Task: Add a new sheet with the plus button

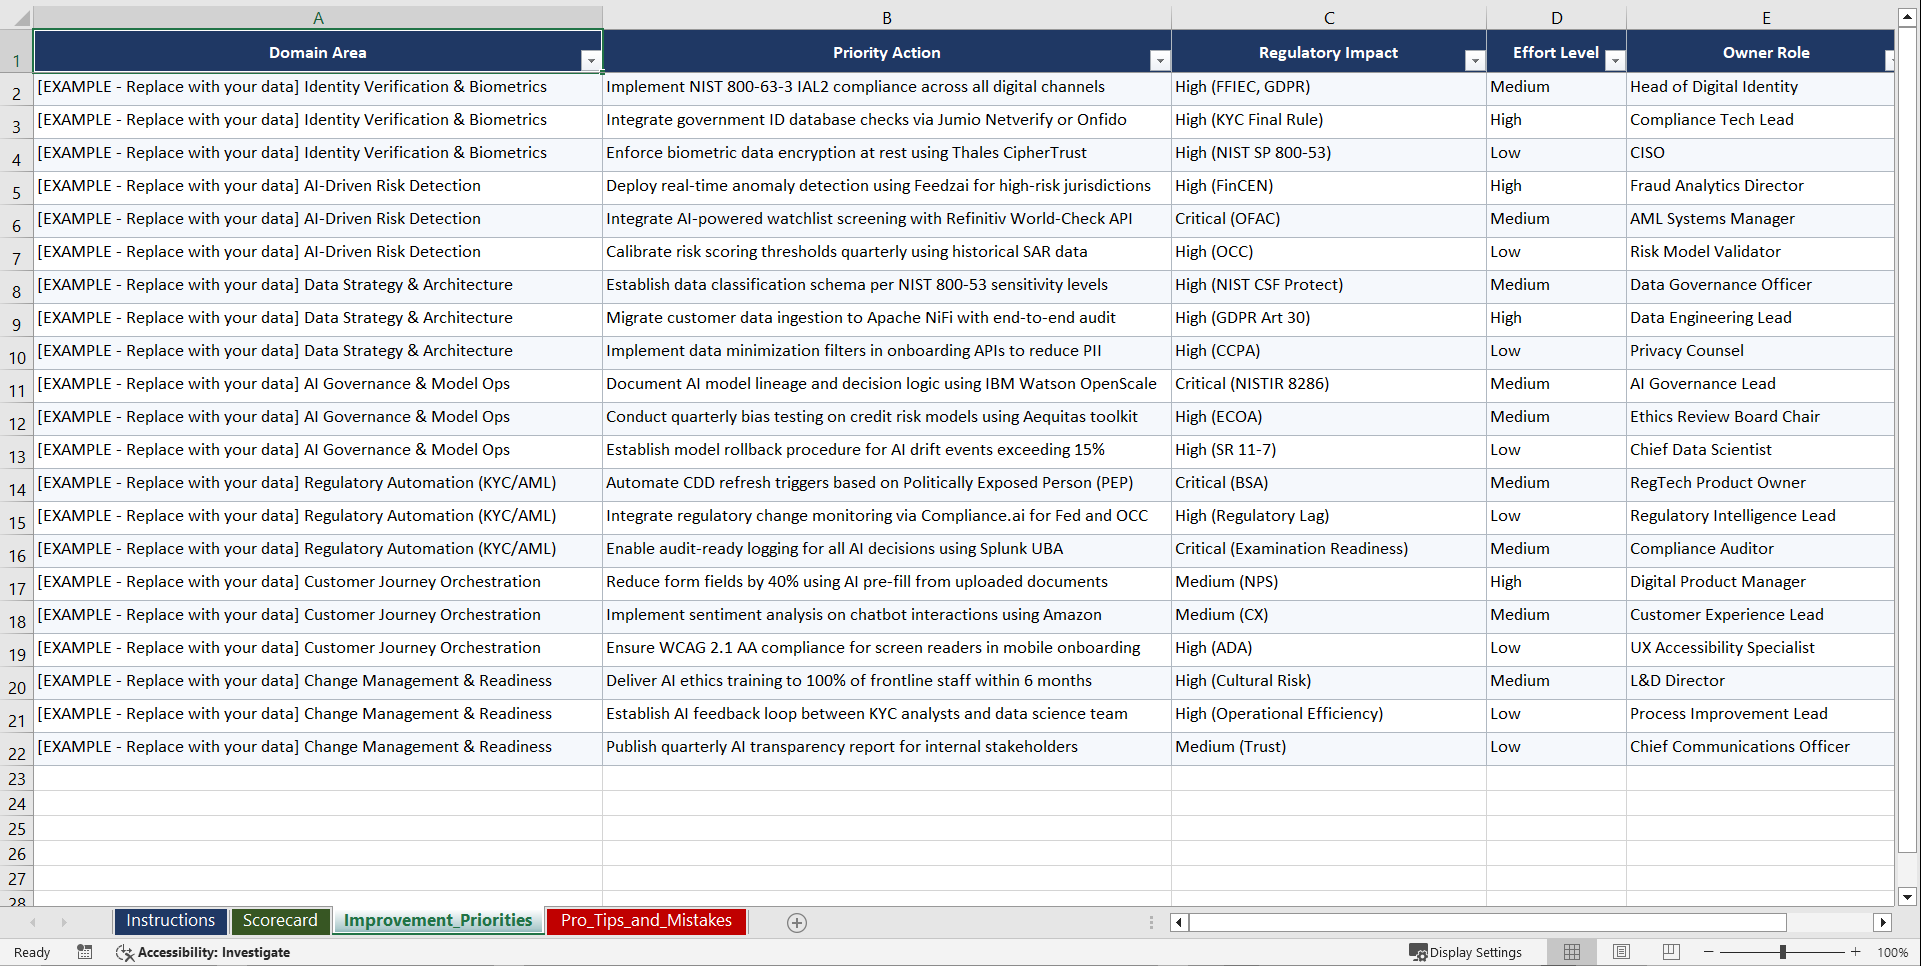Action: [x=797, y=923]
